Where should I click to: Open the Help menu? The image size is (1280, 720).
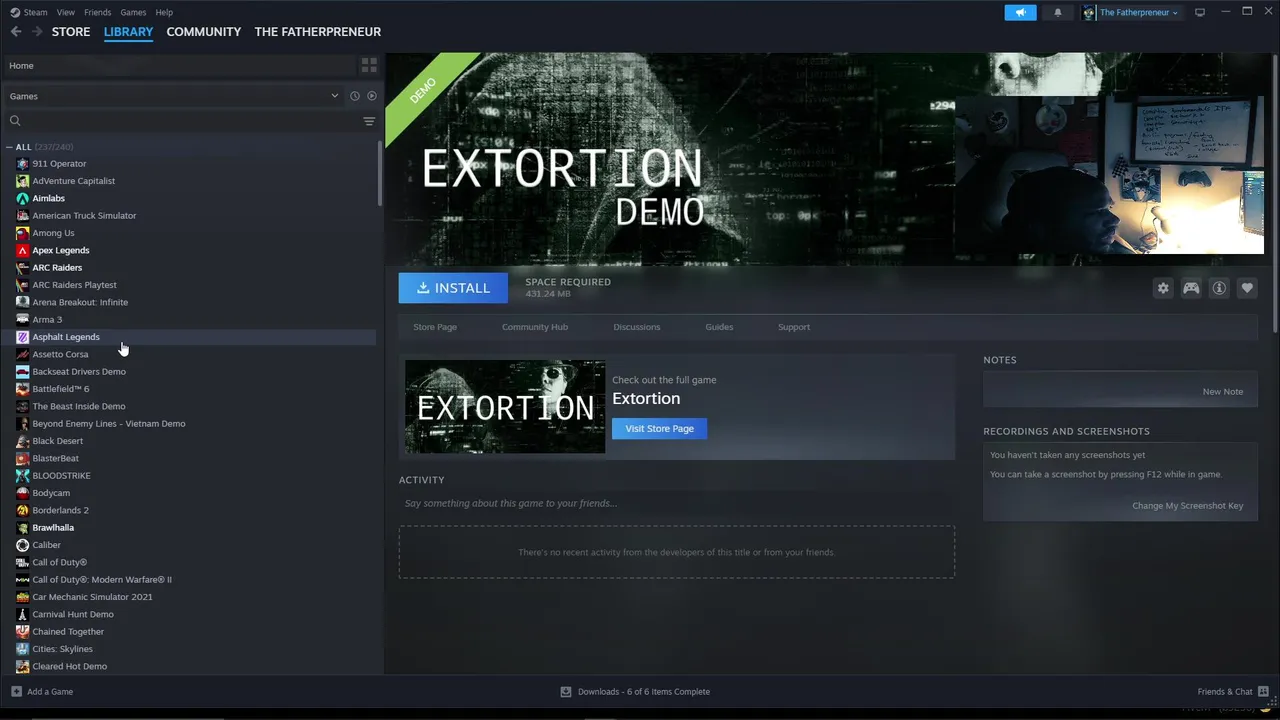(164, 12)
